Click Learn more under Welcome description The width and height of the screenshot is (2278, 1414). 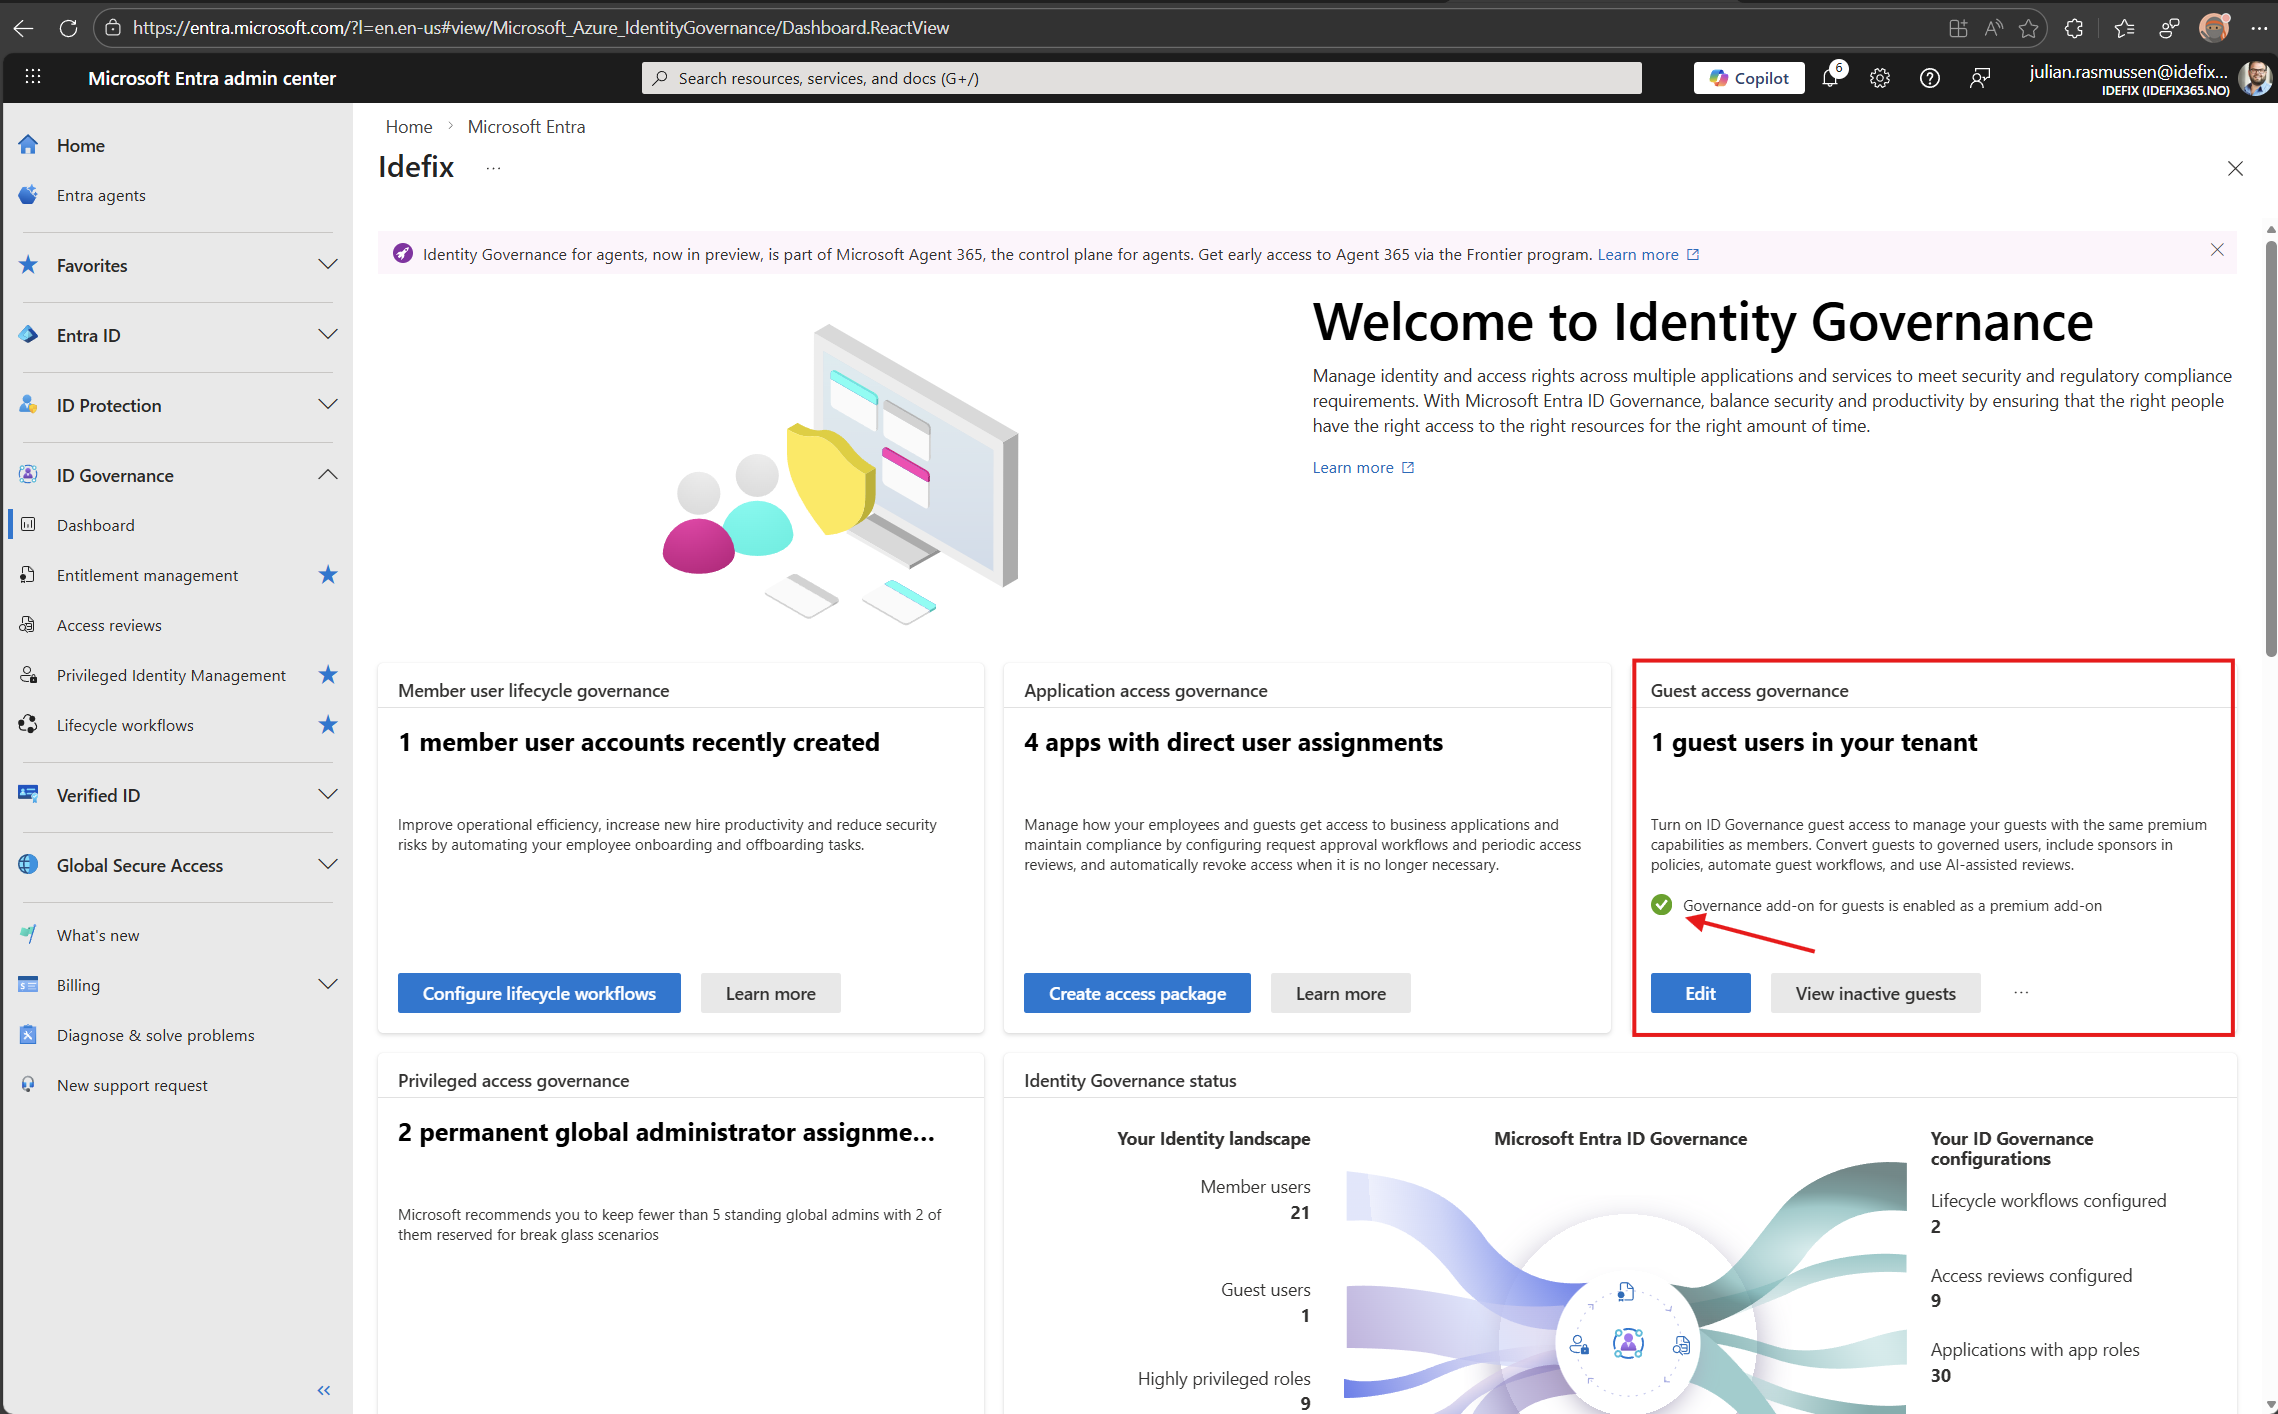click(x=1363, y=467)
